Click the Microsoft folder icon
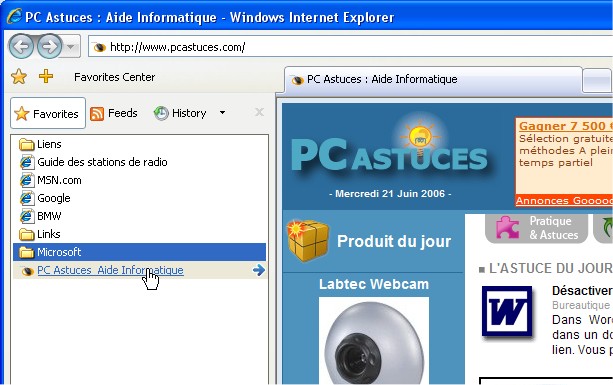This screenshot has width=613, height=385. click(27, 252)
